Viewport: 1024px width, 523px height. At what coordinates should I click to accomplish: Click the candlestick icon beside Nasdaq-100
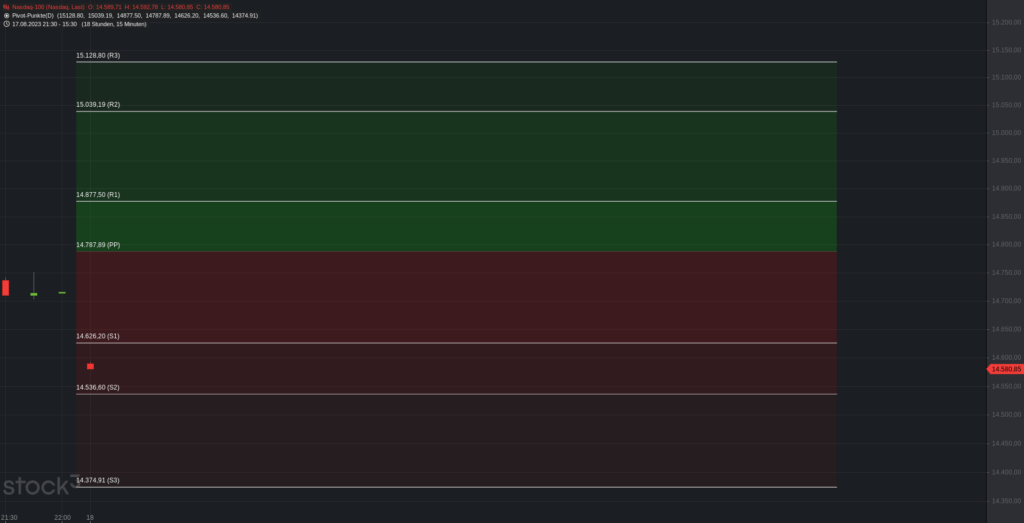pyautogui.click(x=7, y=7)
